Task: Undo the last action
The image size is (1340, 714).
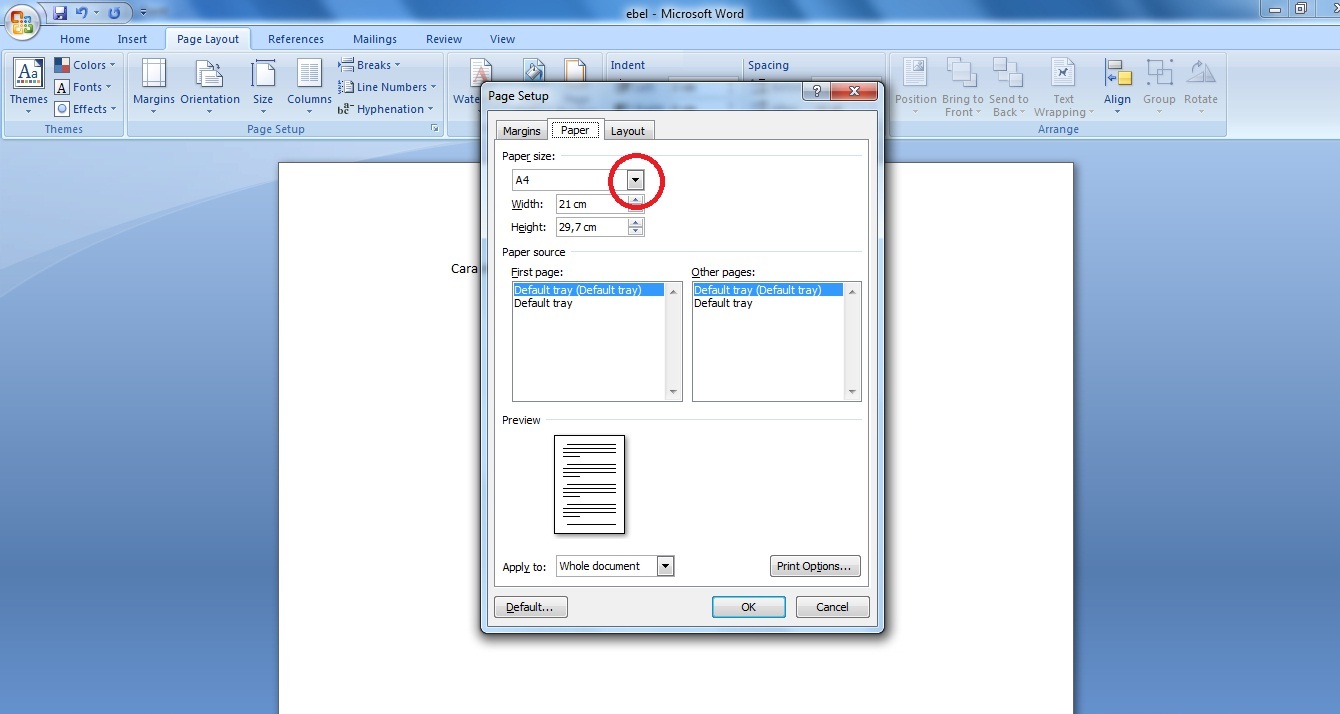Action: coord(82,13)
